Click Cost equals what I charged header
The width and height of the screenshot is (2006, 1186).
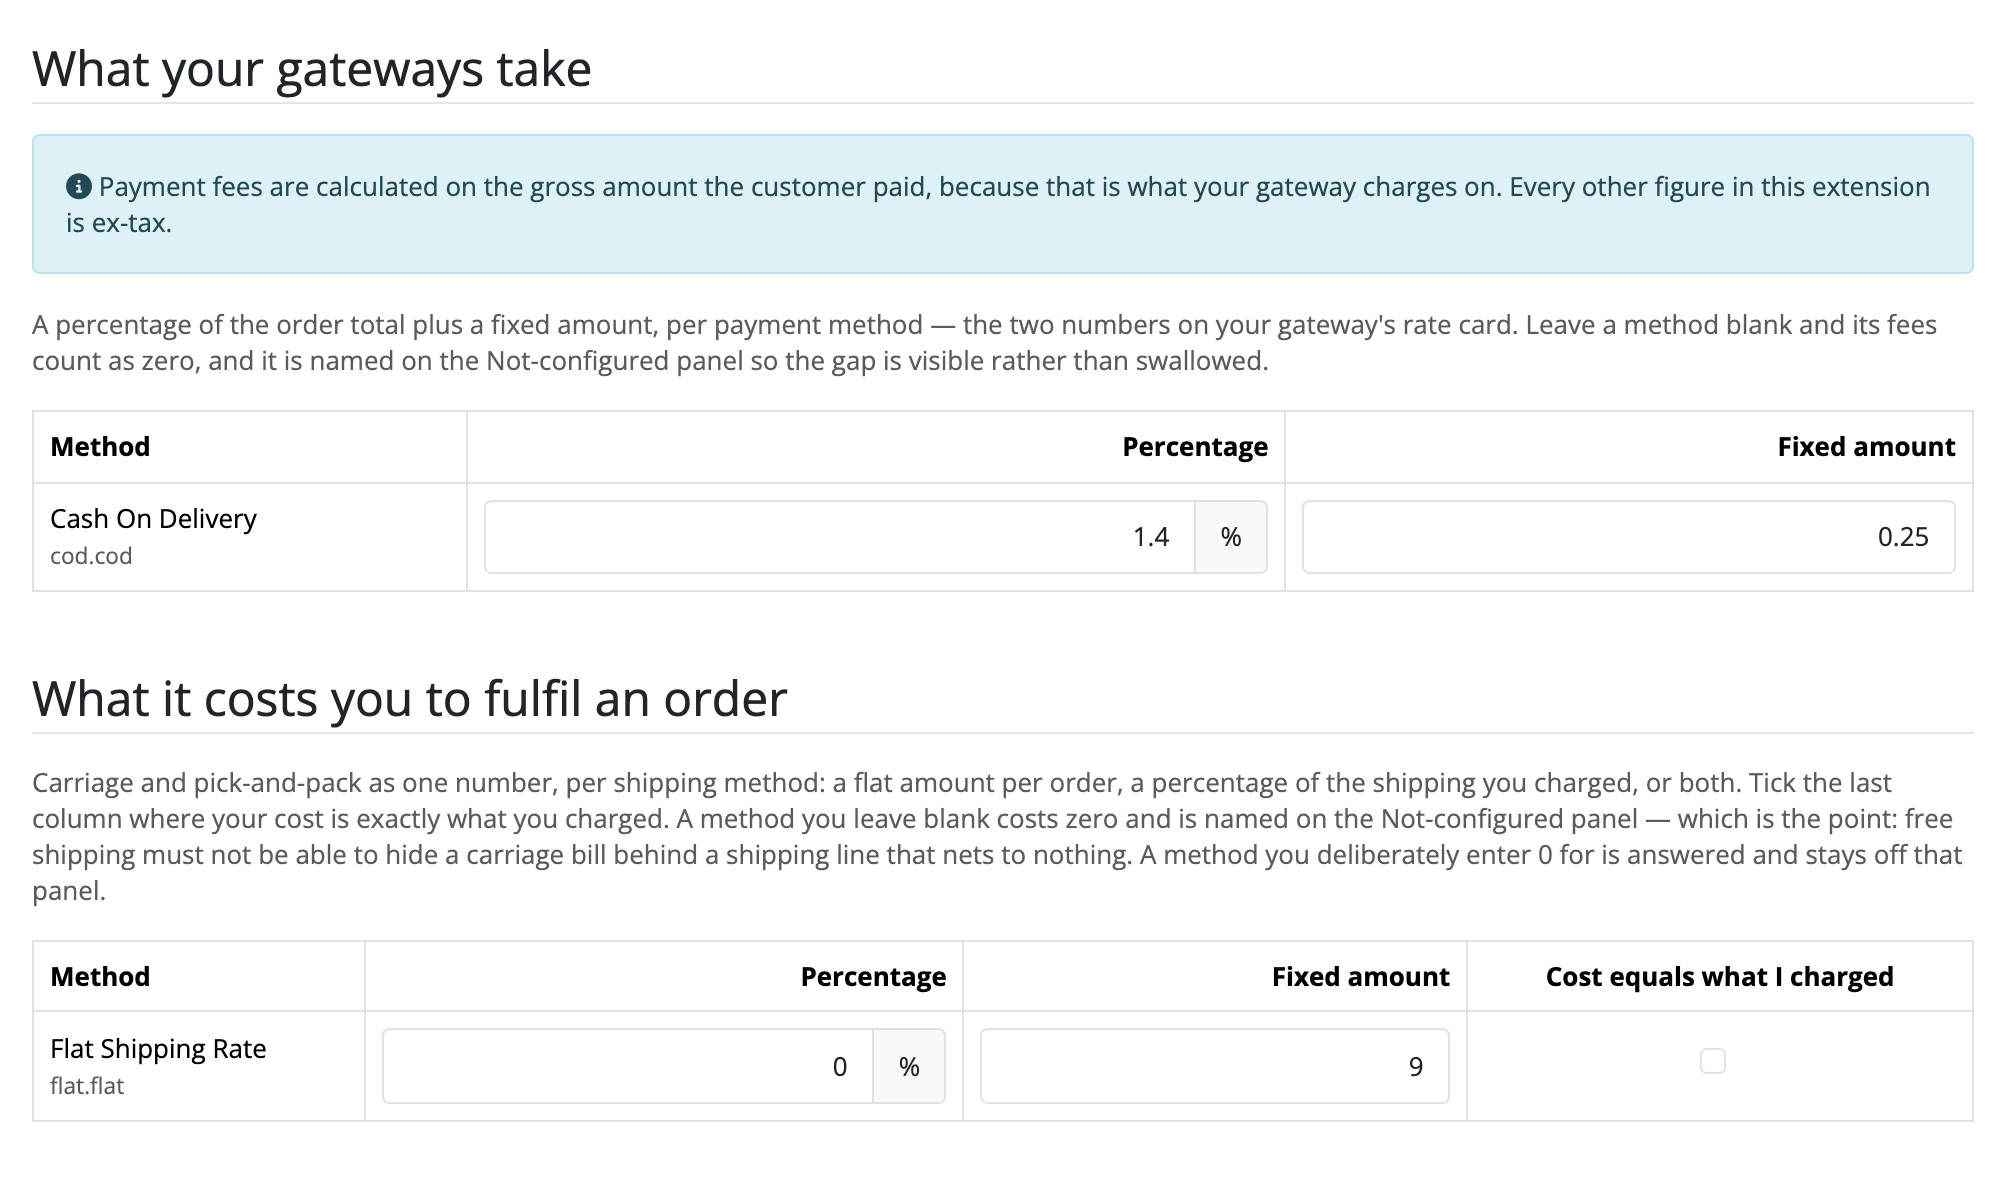1719,976
